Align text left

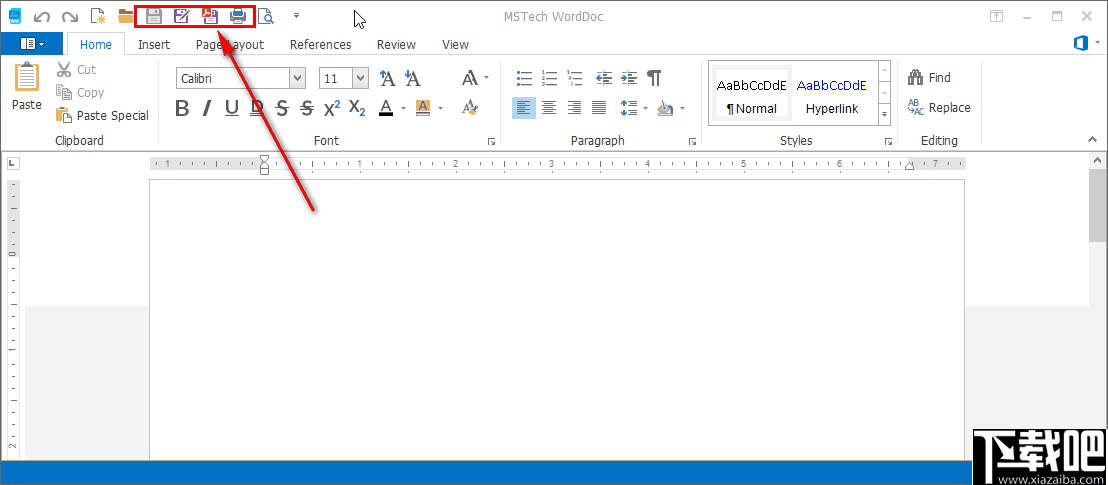tap(524, 108)
